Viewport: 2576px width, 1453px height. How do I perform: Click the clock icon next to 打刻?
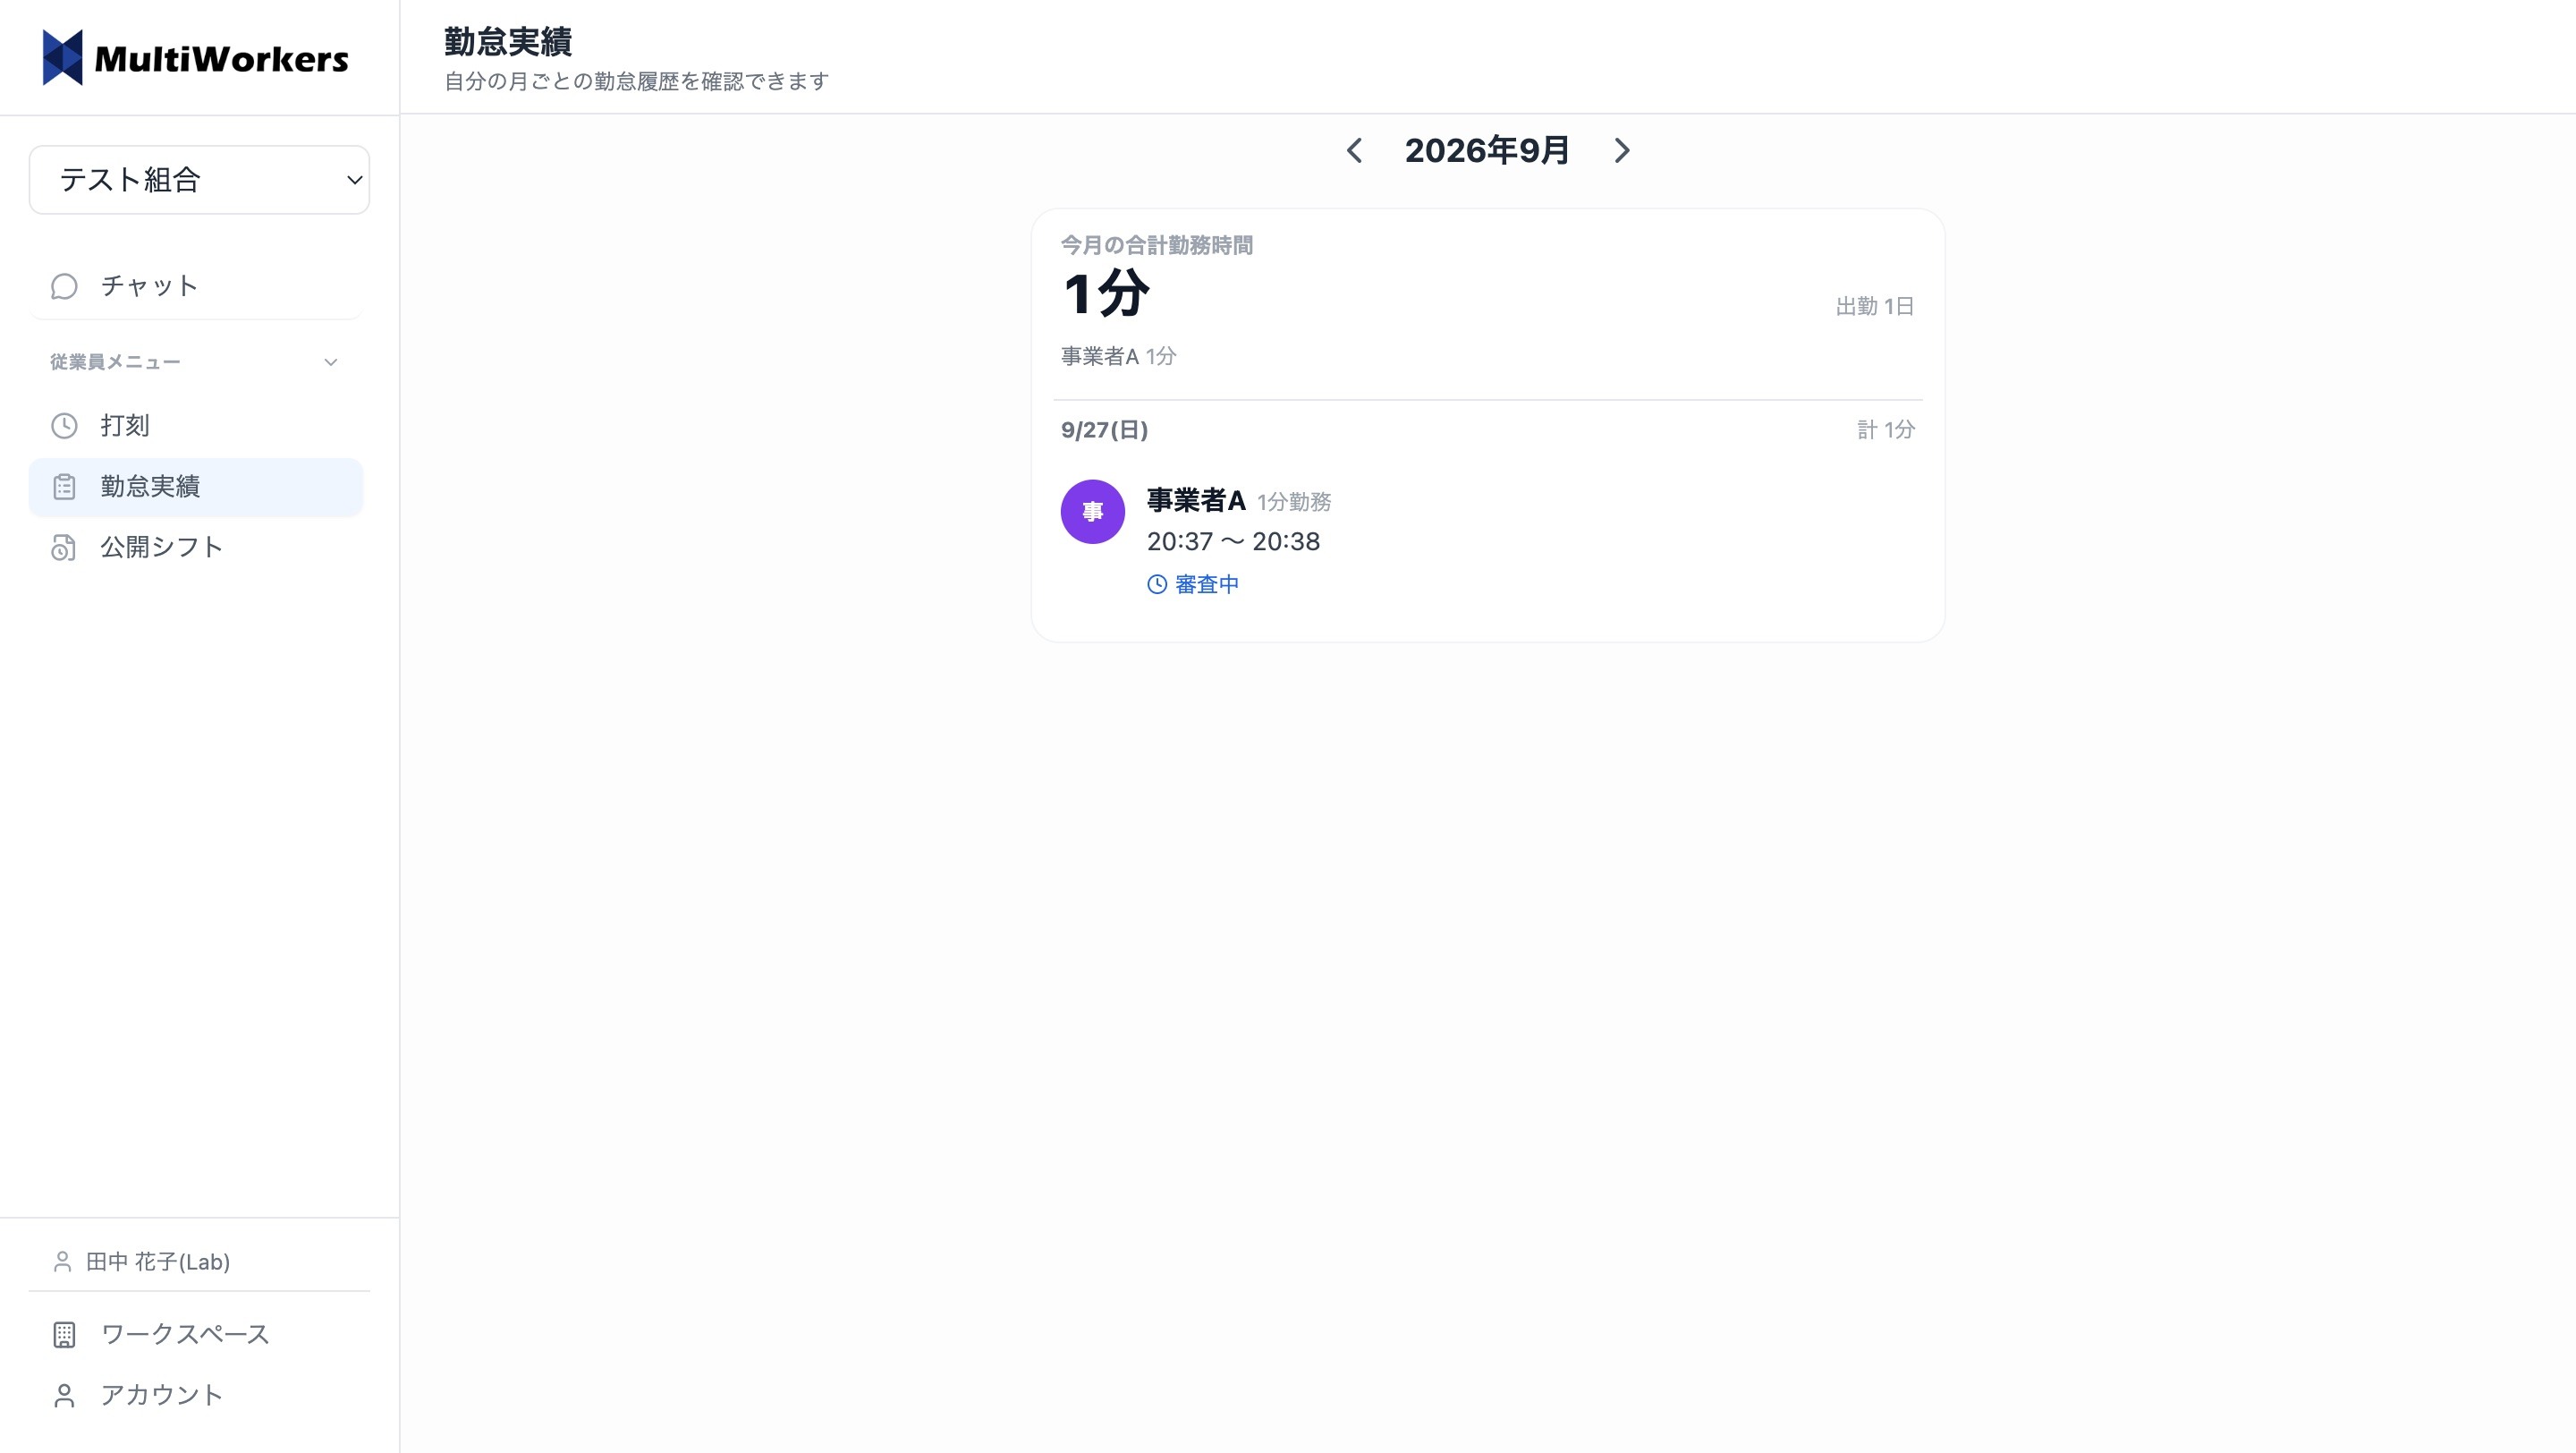pyautogui.click(x=64, y=426)
